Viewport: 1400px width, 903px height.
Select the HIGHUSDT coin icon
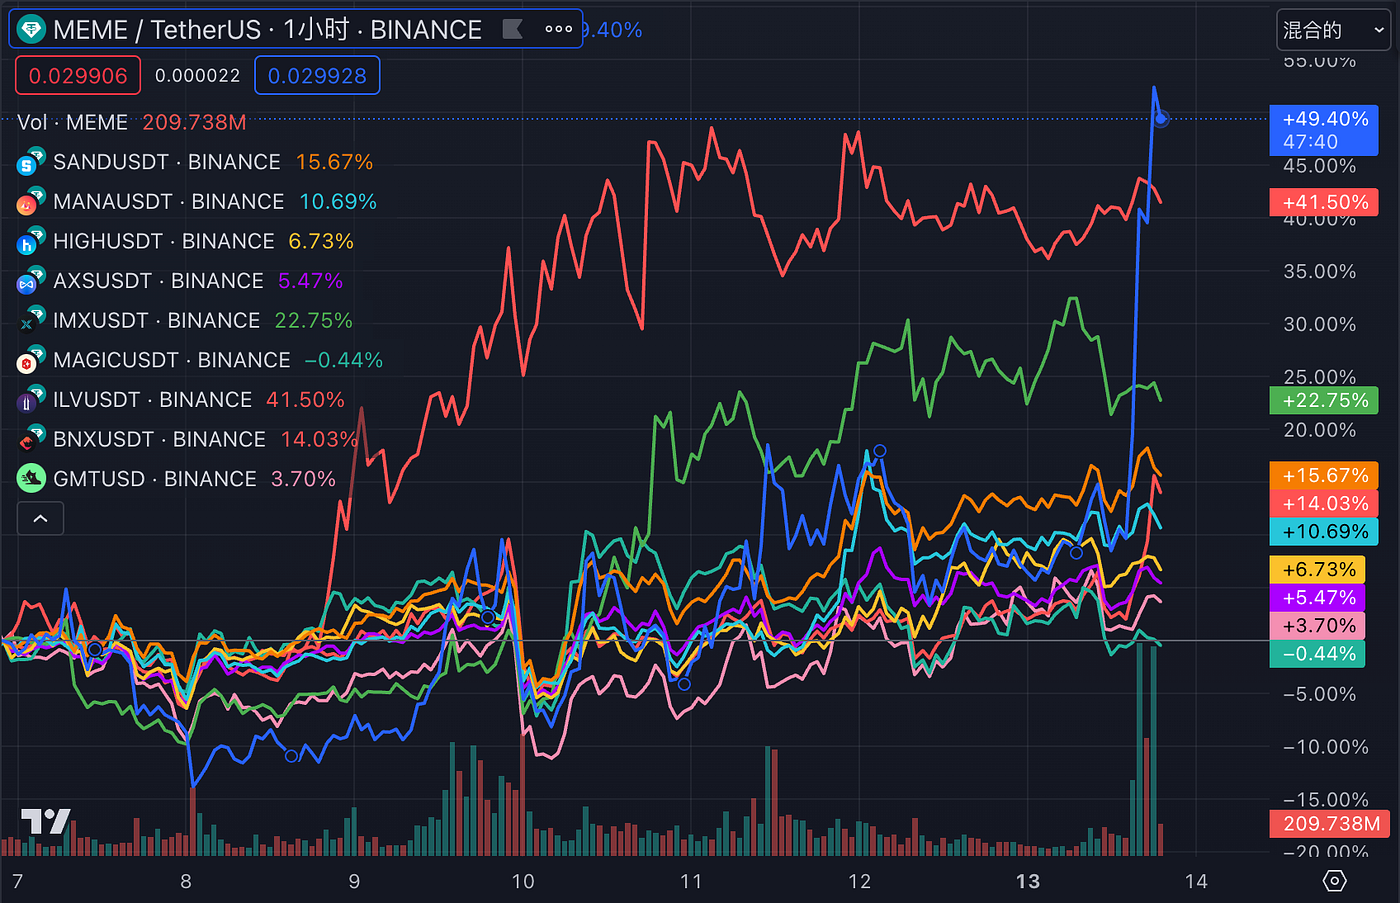click(x=31, y=241)
